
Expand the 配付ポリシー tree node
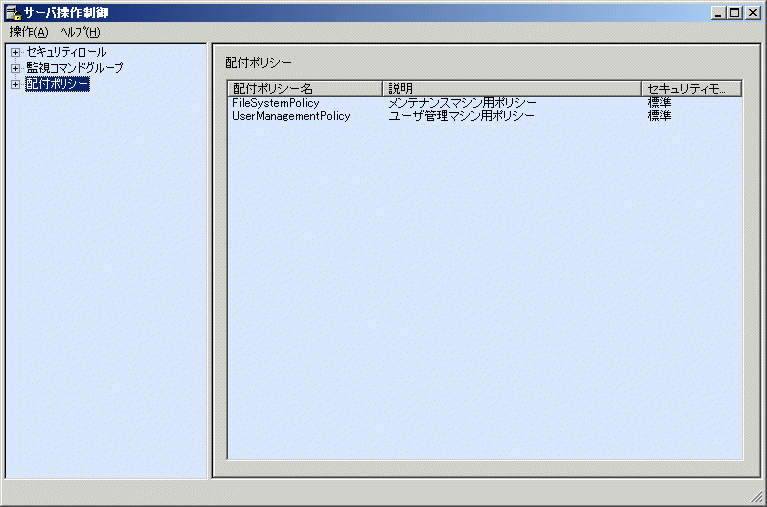(16, 84)
